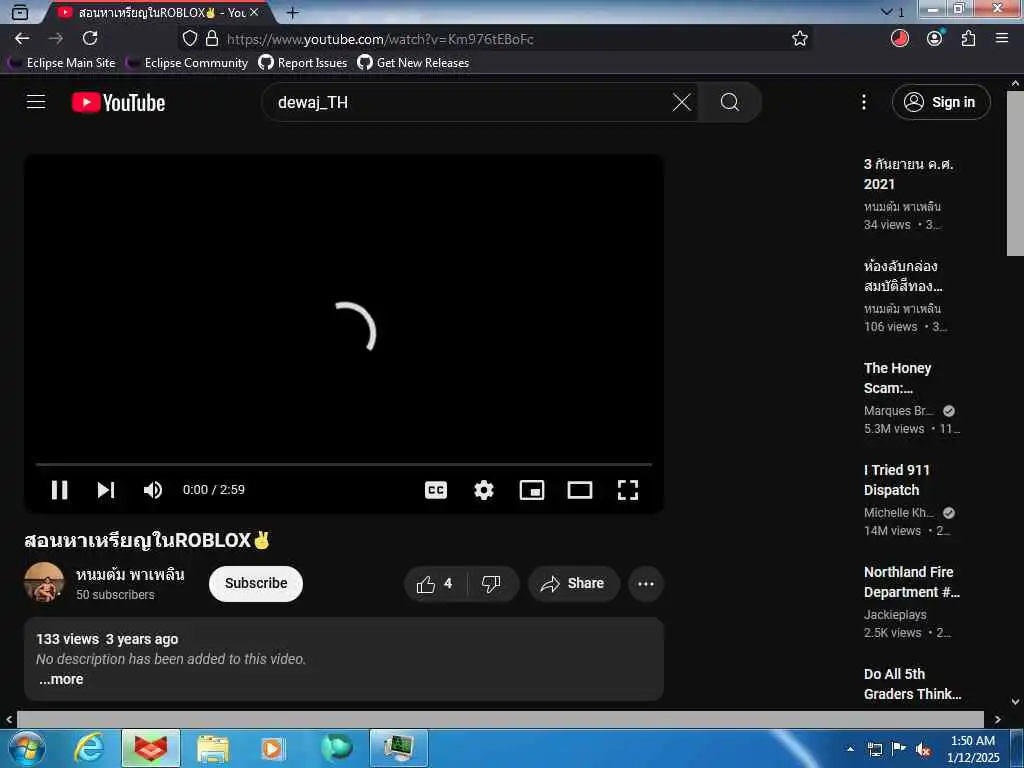Go to YouTube home via logo
Viewport: 1024px width, 768px height.
click(x=118, y=103)
